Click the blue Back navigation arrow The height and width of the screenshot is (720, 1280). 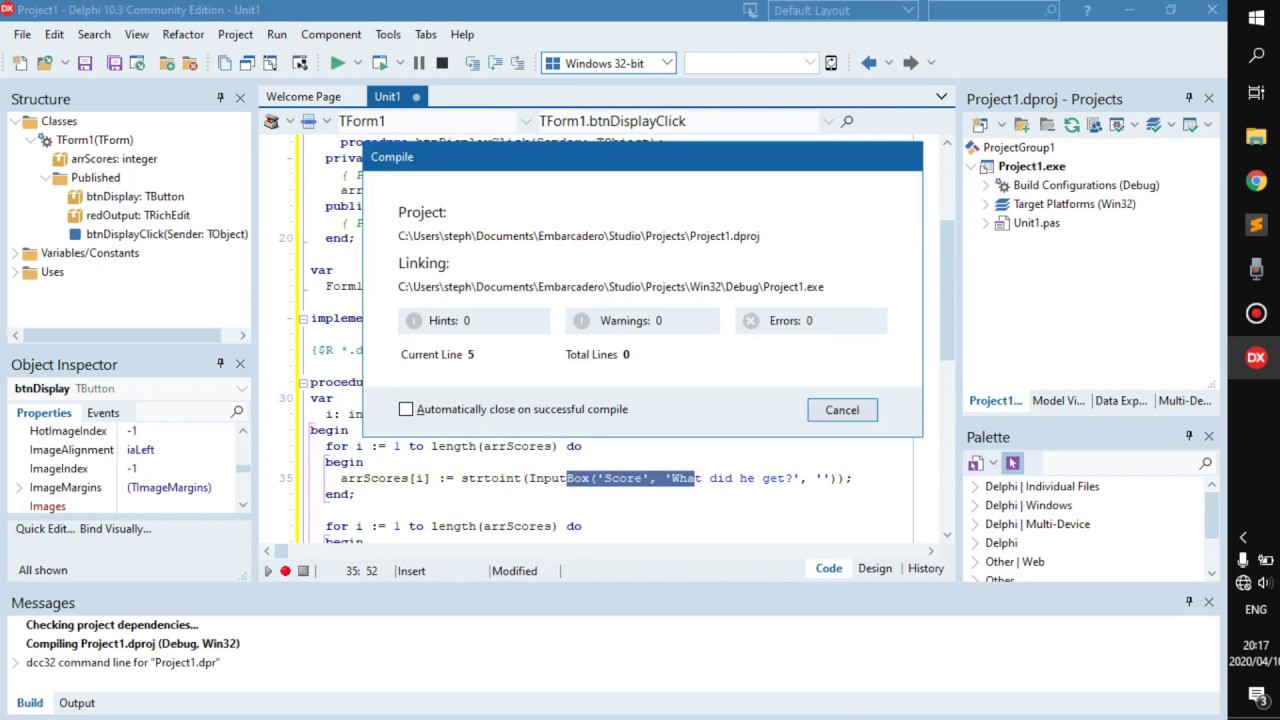(x=868, y=63)
